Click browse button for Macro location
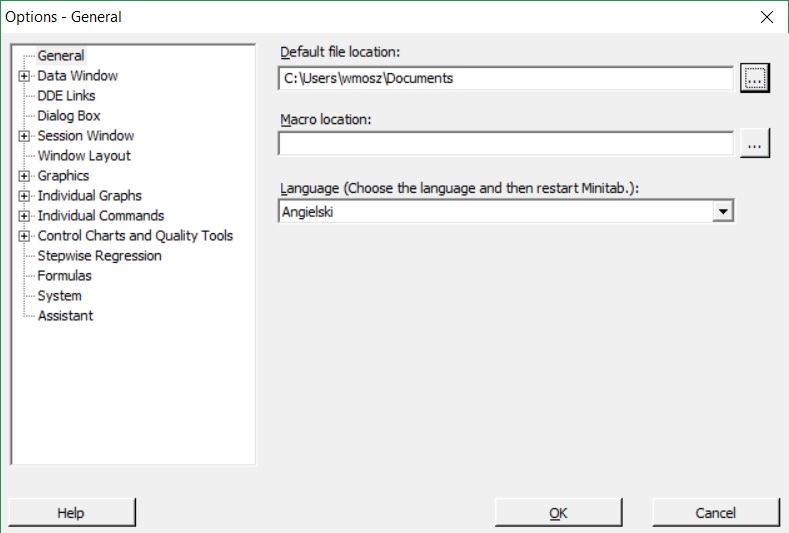789x533 pixels. pyautogui.click(x=755, y=145)
